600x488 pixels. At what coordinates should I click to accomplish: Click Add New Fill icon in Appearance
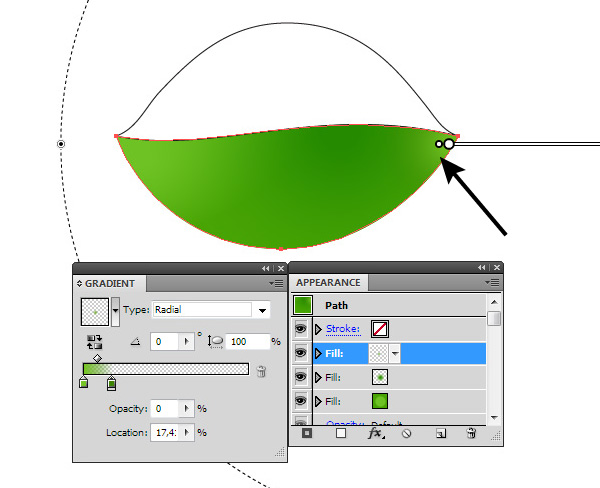pos(341,434)
